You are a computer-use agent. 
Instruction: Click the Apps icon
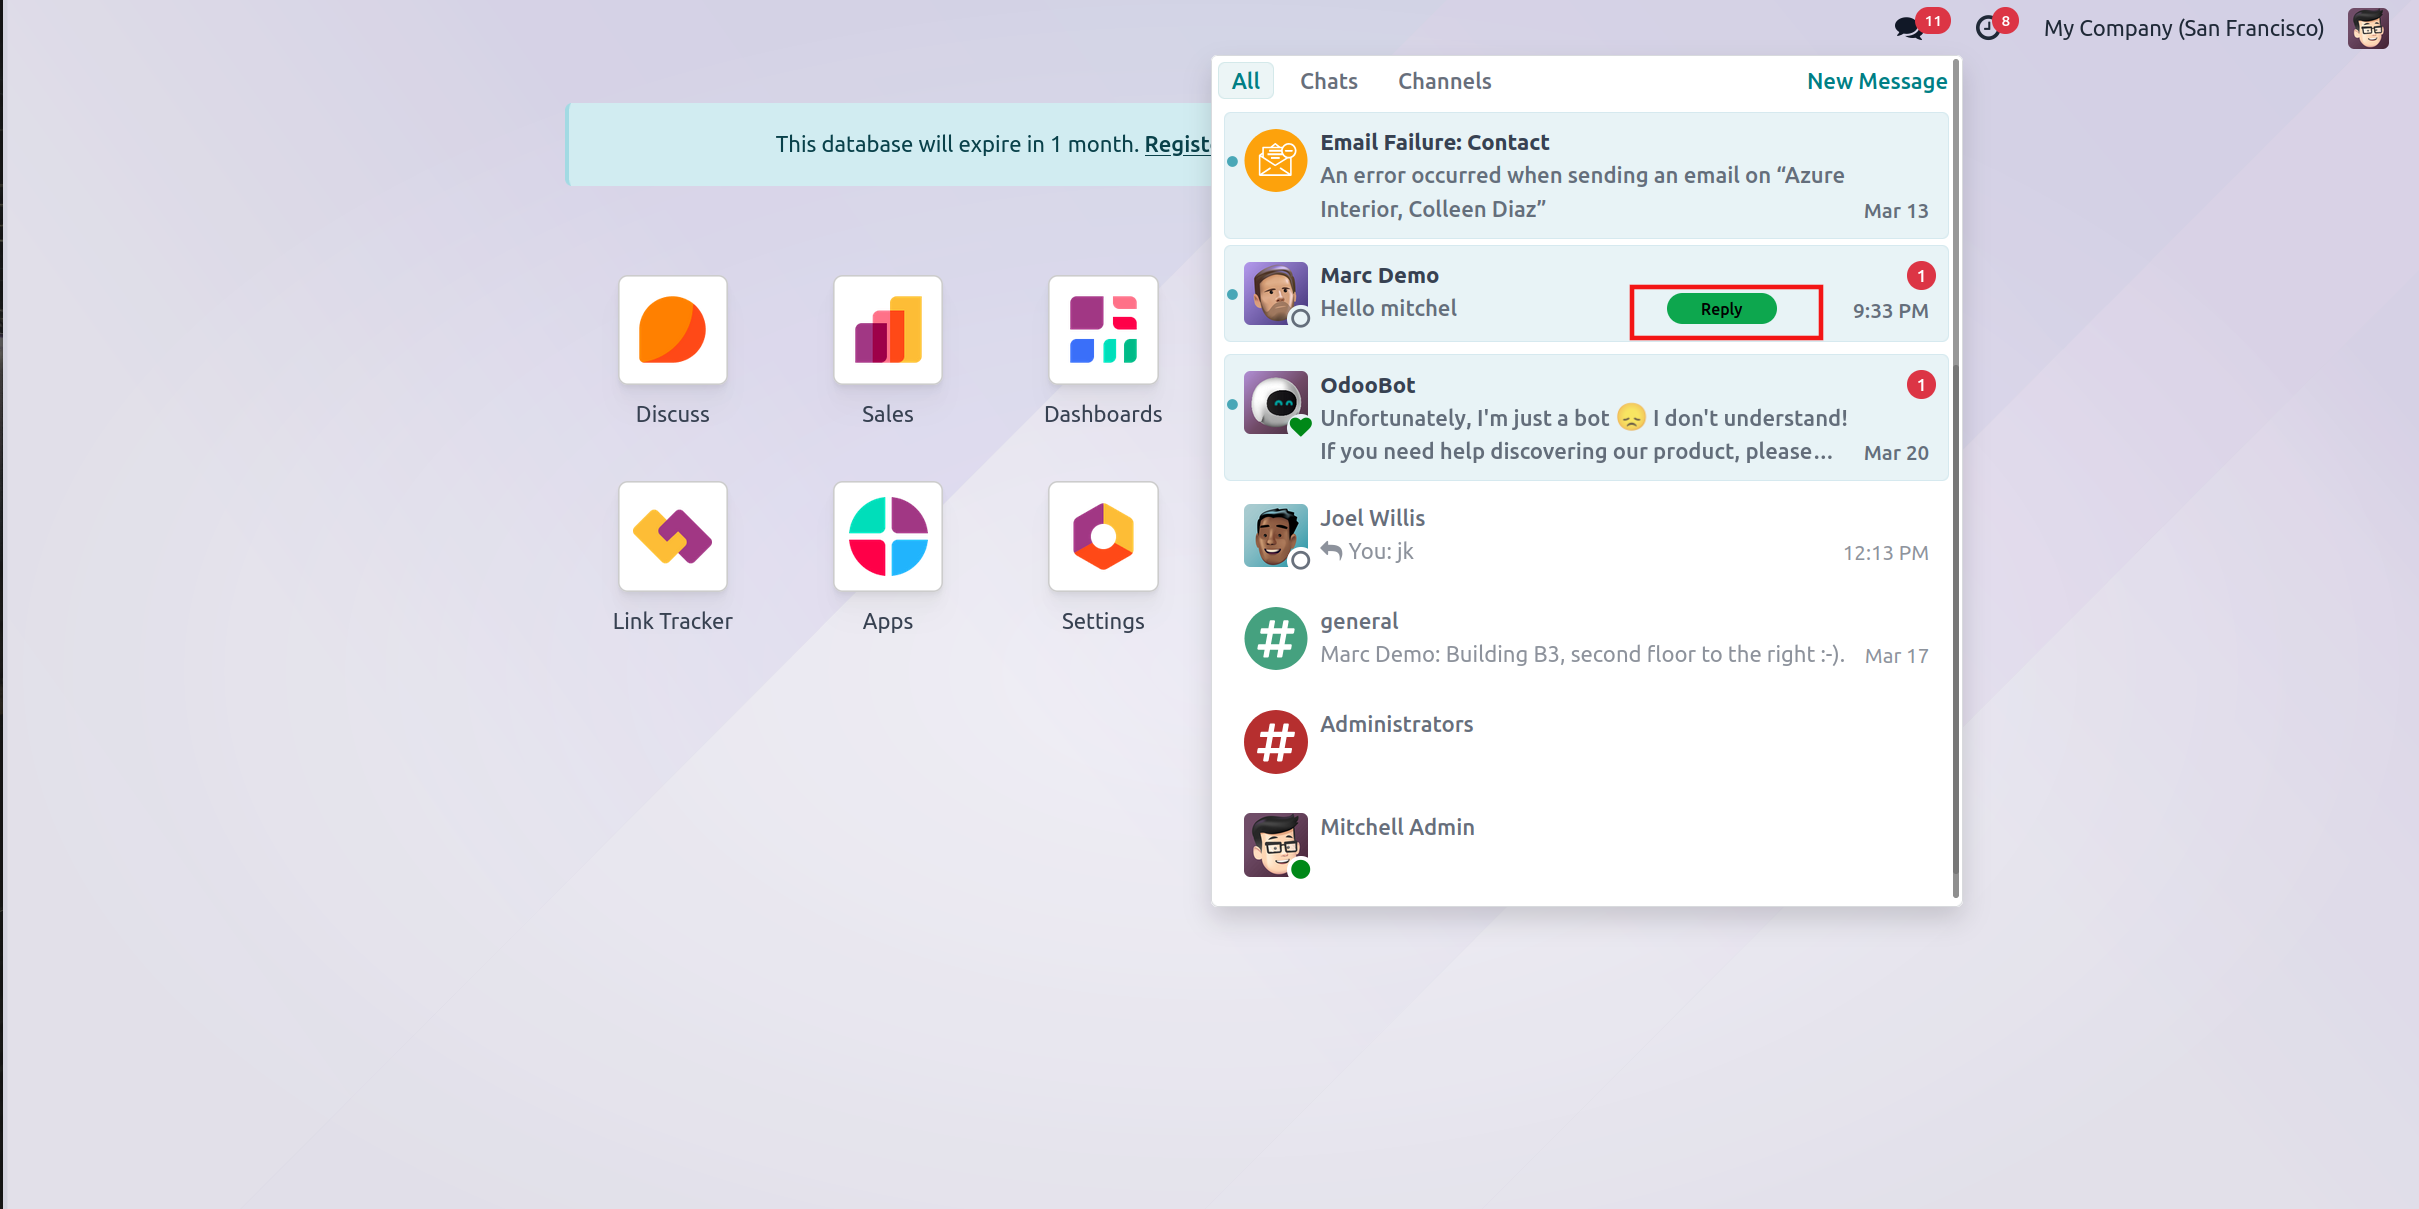click(887, 537)
